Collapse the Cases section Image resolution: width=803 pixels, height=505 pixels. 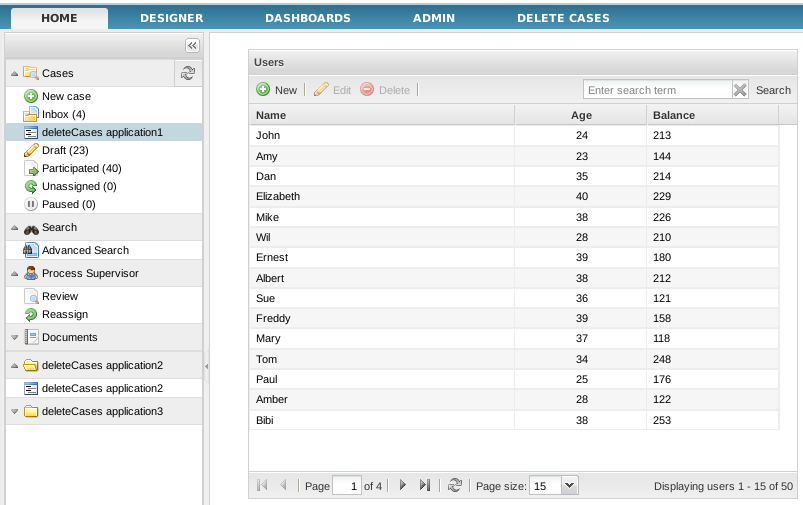click(x=14, y=73)
